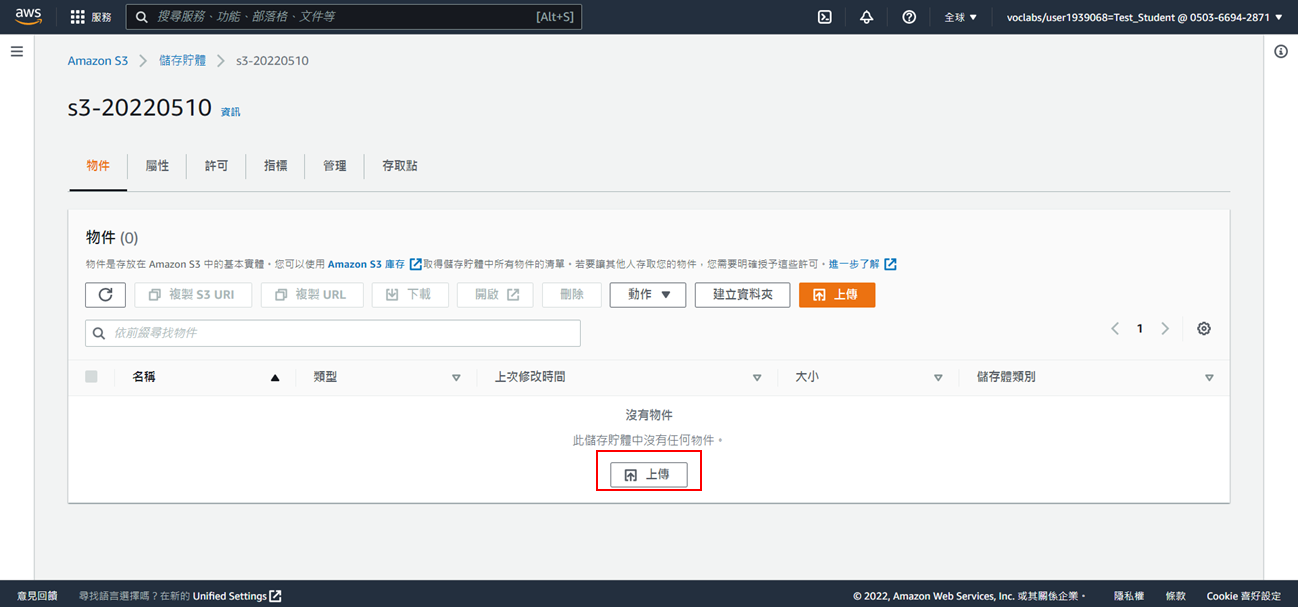The image size is (1298, 607).
Task: Click Amazon S3 breadcrumb link
Action: (98, 61)
